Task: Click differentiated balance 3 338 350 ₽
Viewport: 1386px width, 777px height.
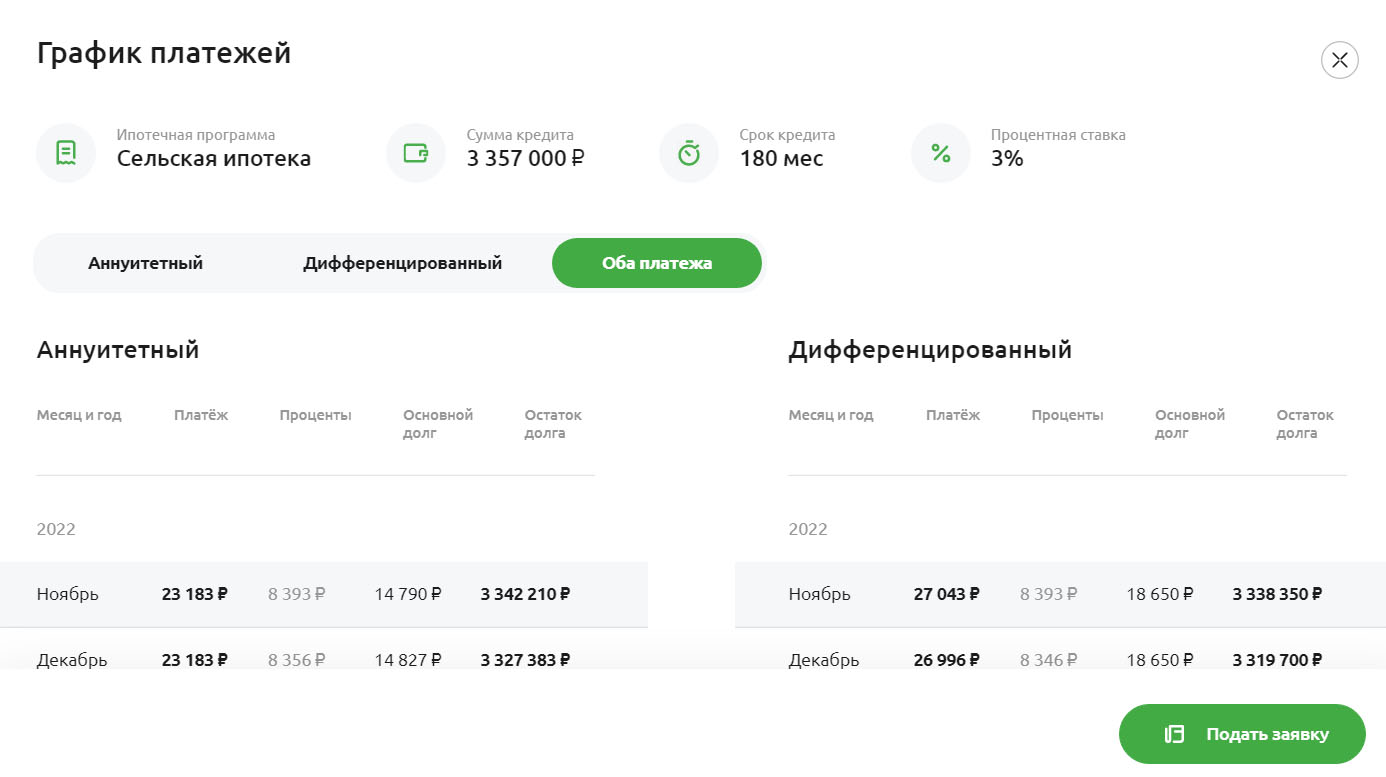Action: (1278, 594)
